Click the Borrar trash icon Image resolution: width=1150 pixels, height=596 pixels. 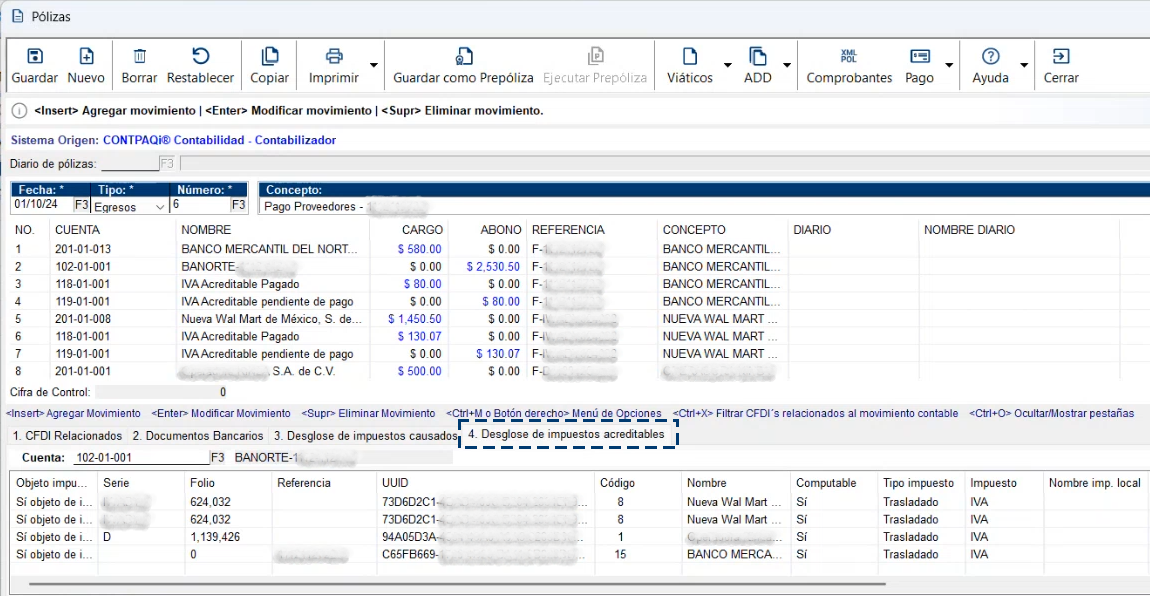point(140,57)
